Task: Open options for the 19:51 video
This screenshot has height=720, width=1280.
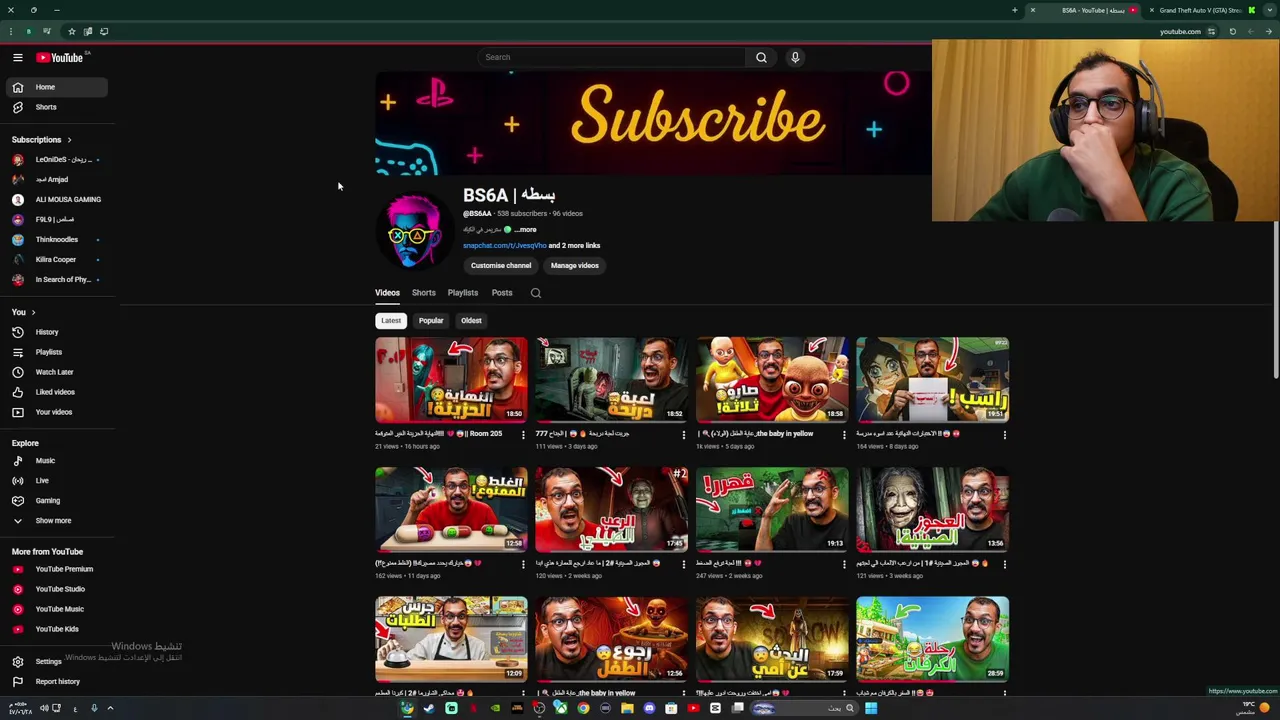Action: (1005, 434)
